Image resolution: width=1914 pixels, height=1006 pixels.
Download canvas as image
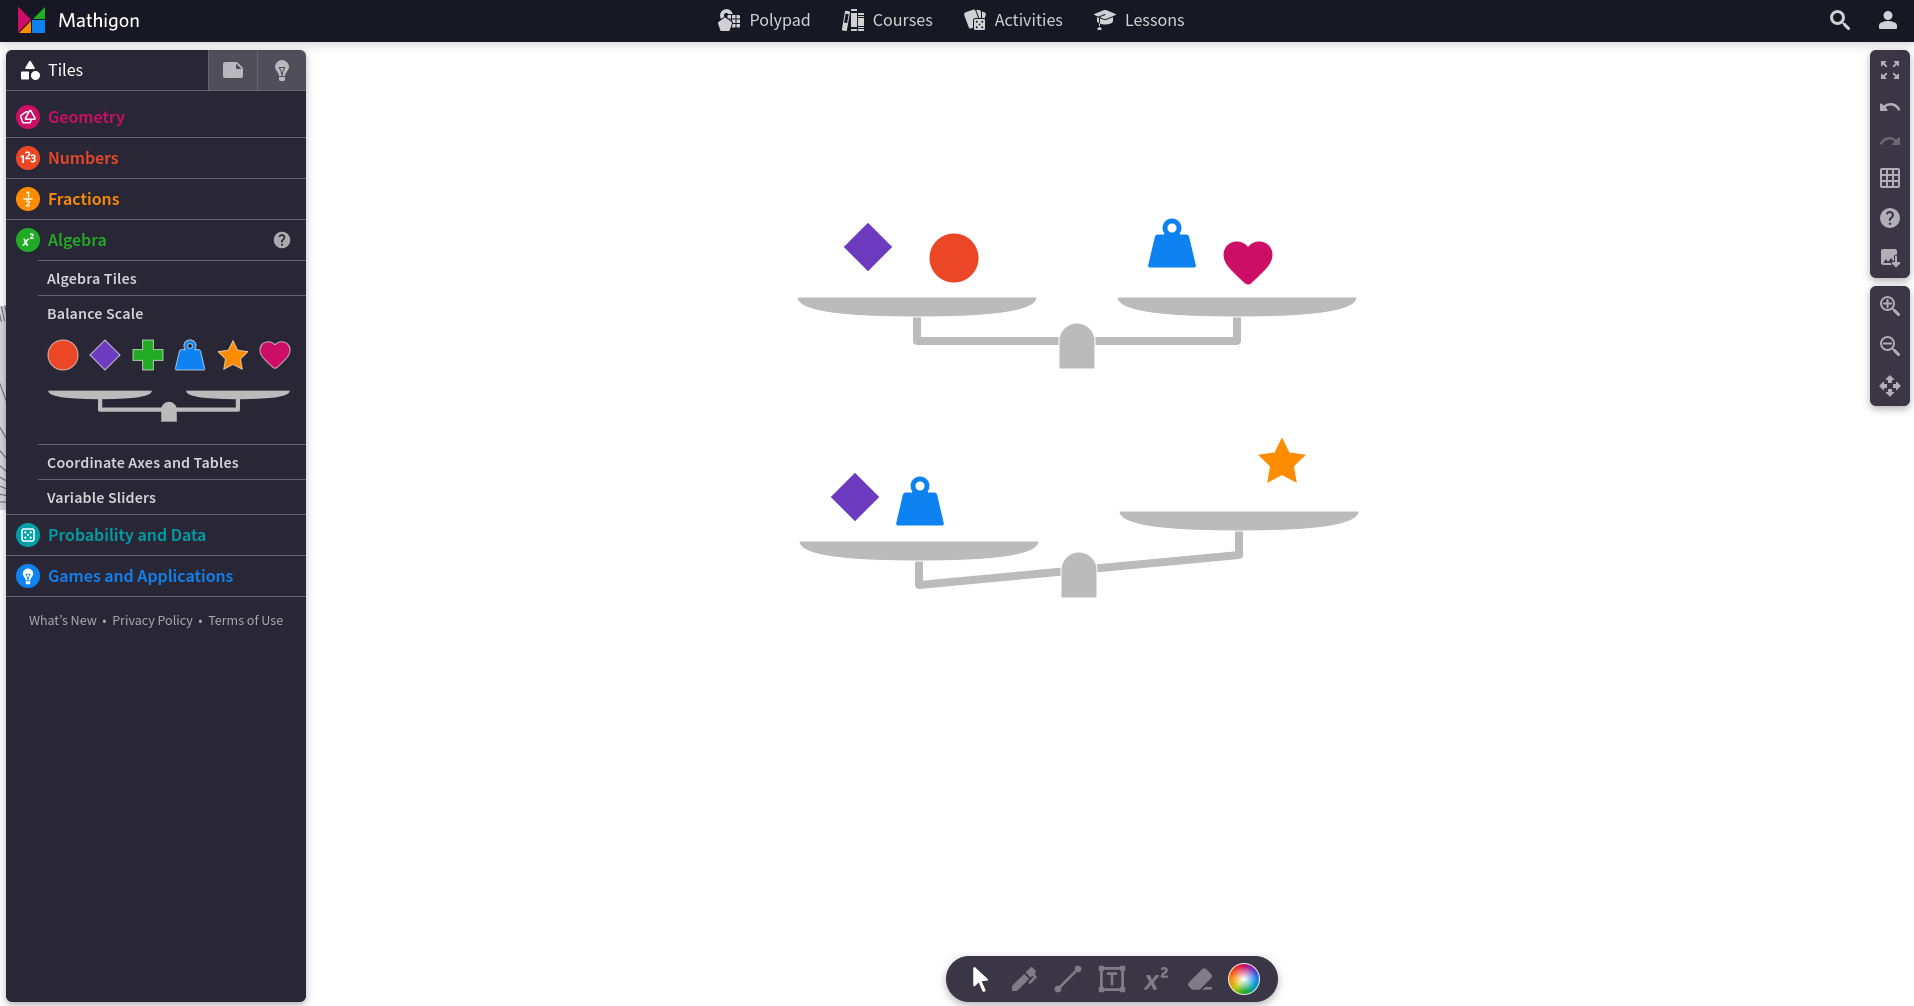pos(1890,258)
